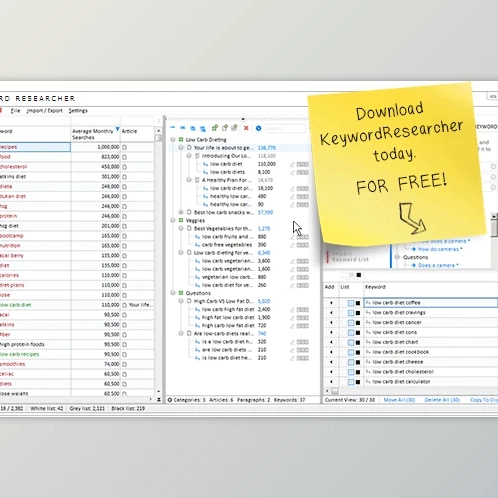Click black list square for low carb diet cheese
498x498 pixels.
(358, 362)
